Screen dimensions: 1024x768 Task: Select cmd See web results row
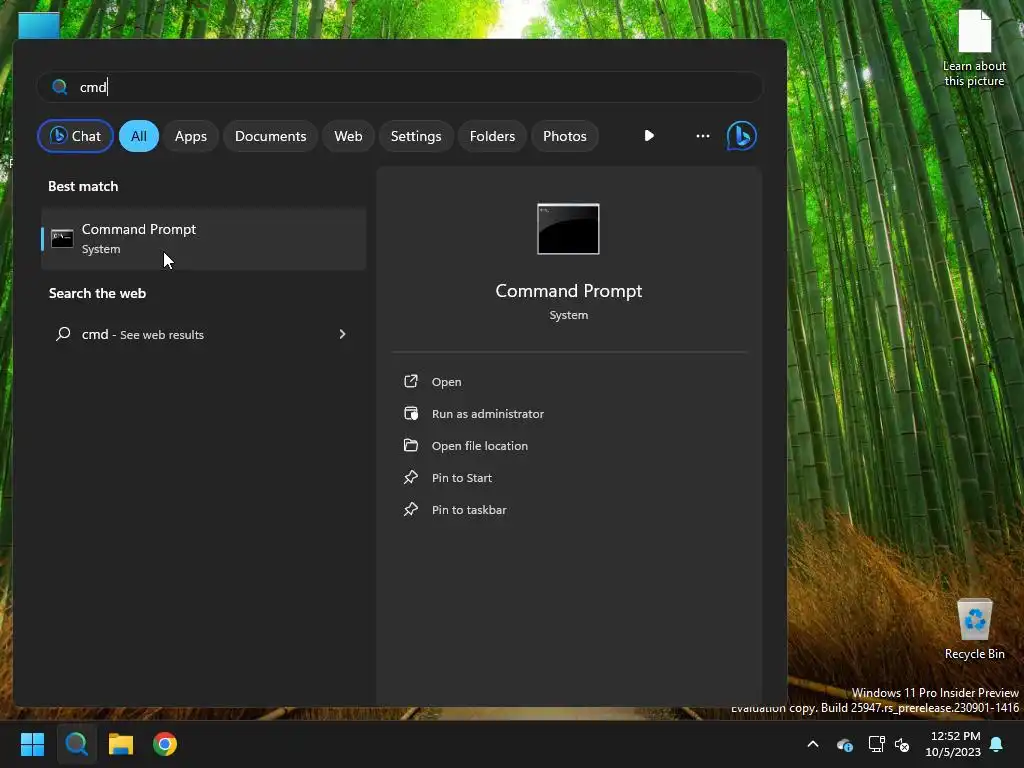tap(203, 334)
